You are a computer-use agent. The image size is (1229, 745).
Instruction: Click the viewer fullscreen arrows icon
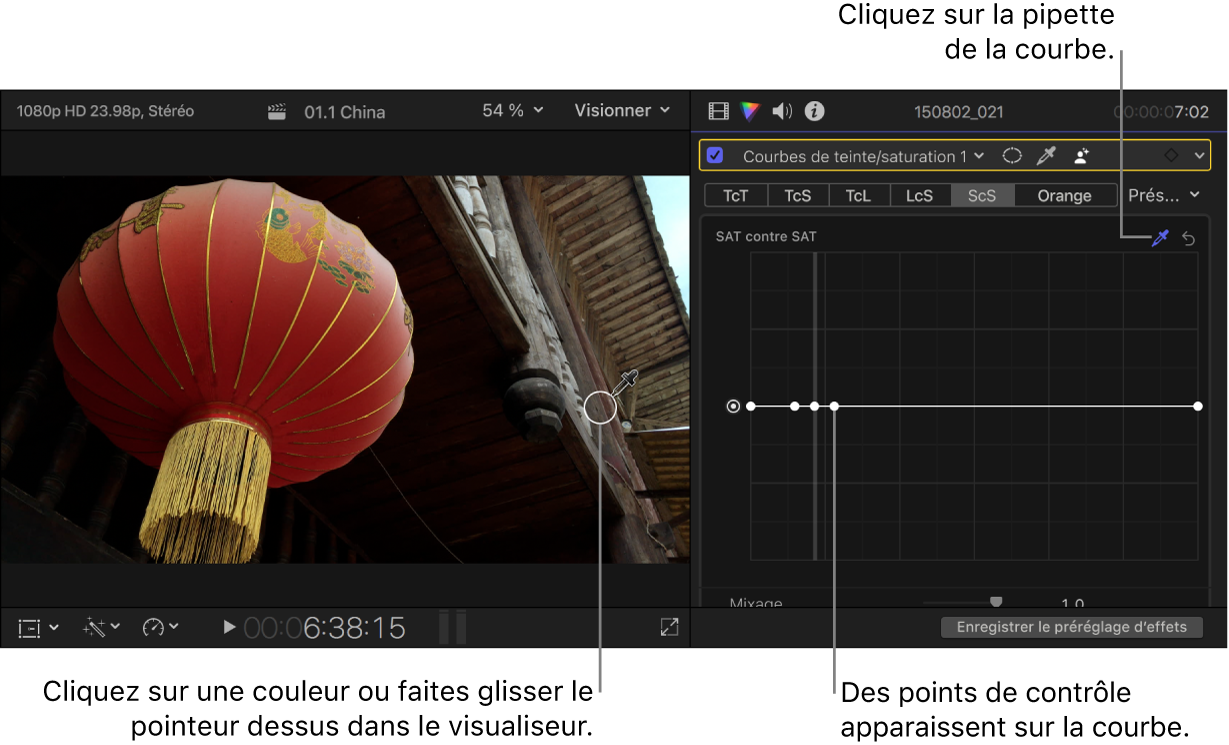tap(669, 627)
